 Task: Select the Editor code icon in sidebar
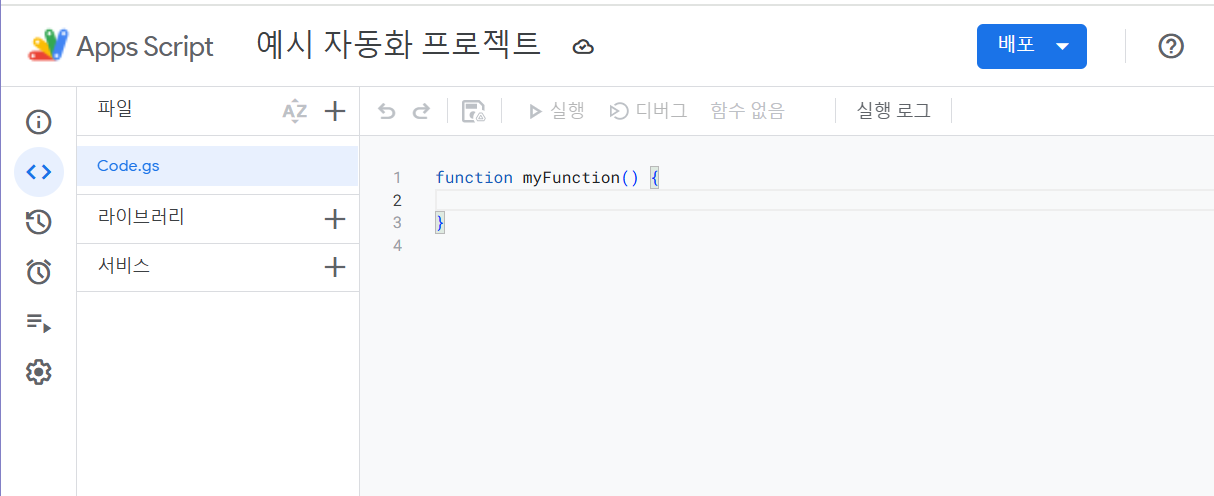tap(38, 172)
